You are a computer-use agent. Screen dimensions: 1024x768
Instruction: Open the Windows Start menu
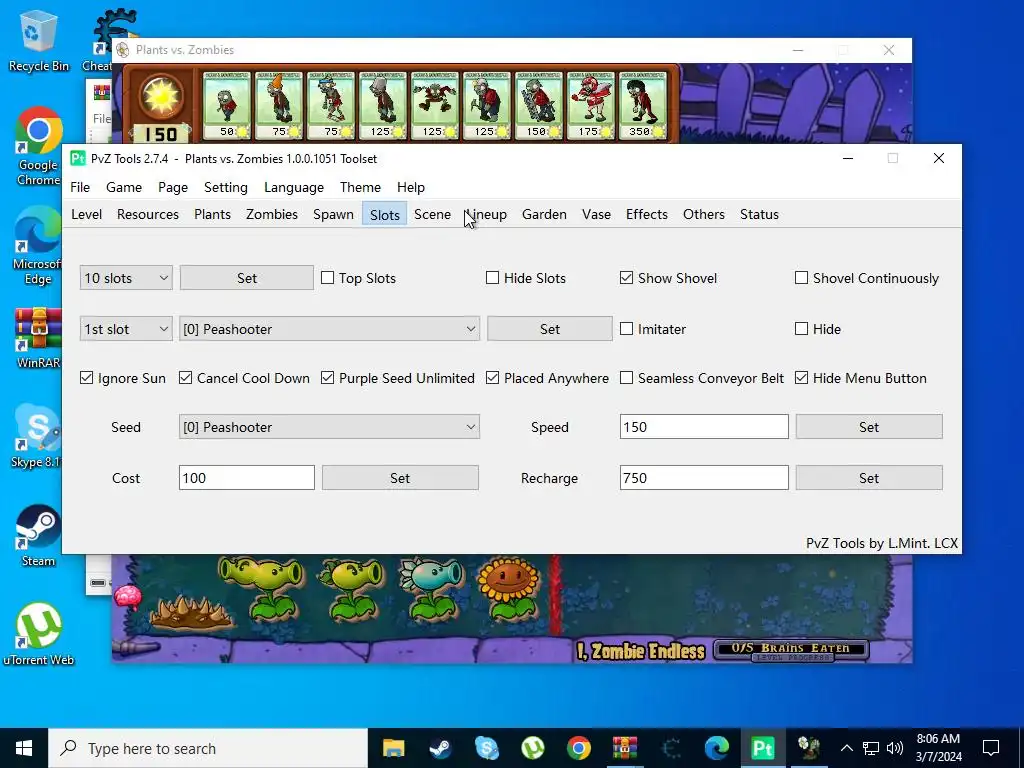coord(24,748)
